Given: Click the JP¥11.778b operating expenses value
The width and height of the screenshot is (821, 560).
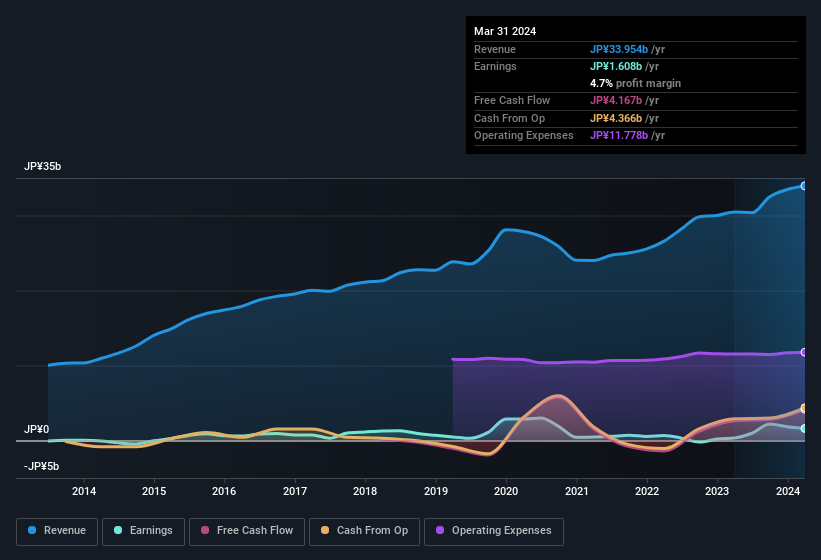Looking at the screenshot, I should point(619,135).
